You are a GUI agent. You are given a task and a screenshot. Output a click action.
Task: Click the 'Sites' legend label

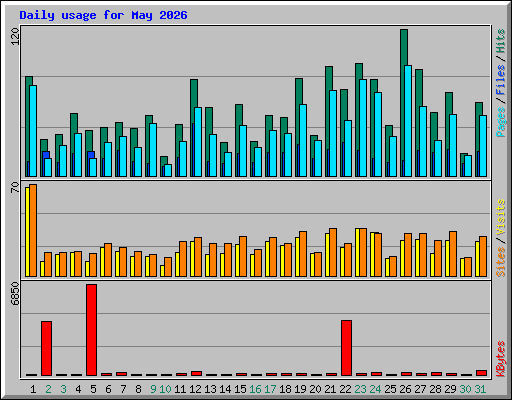[500, 262]
